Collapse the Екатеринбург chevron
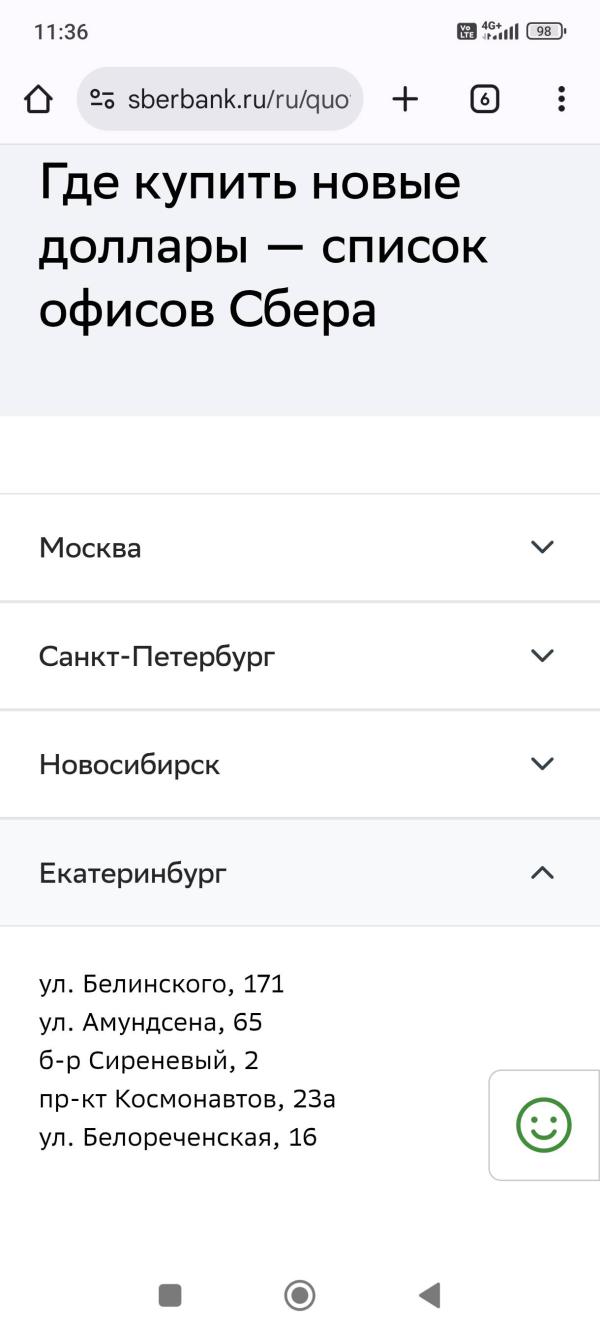Image resolution: width=600 pixels, height=1333 pixels. 542,873
